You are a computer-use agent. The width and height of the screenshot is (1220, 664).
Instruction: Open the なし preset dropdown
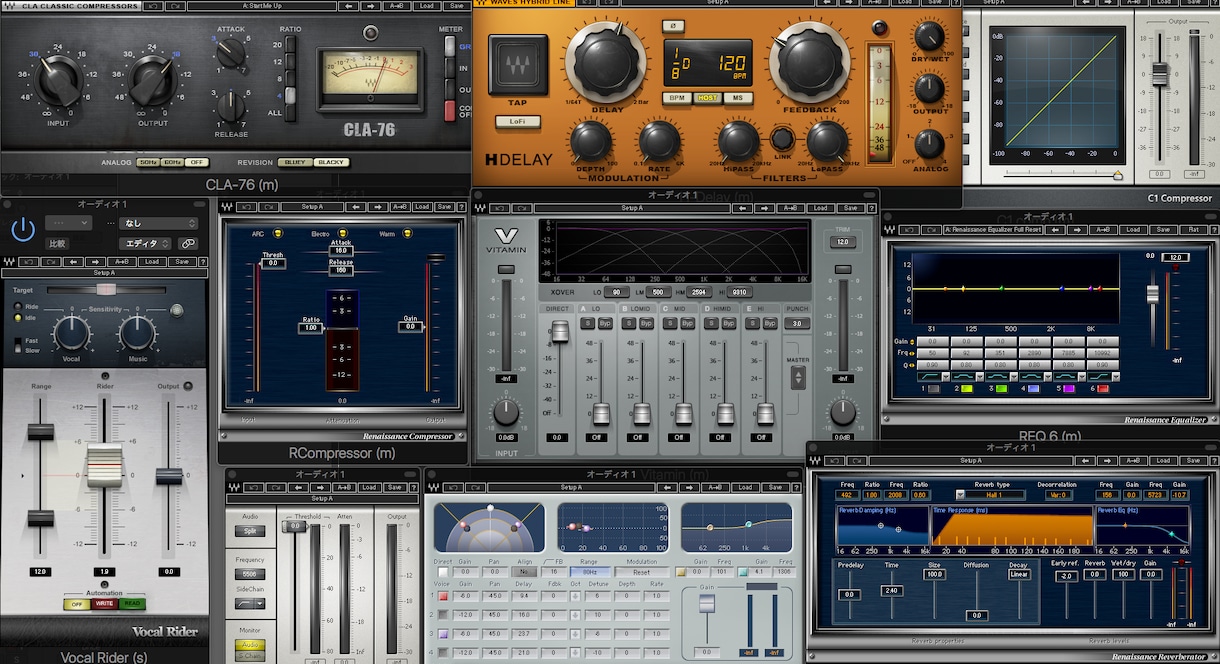point(158,223)
